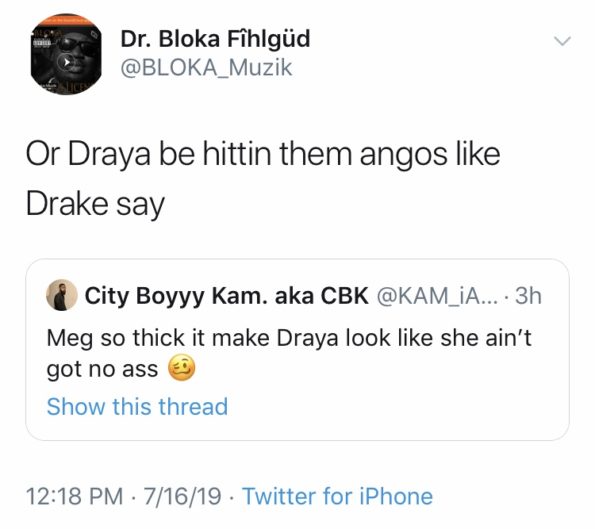Tap 'got no ass' quoted text line

[102, 369]
